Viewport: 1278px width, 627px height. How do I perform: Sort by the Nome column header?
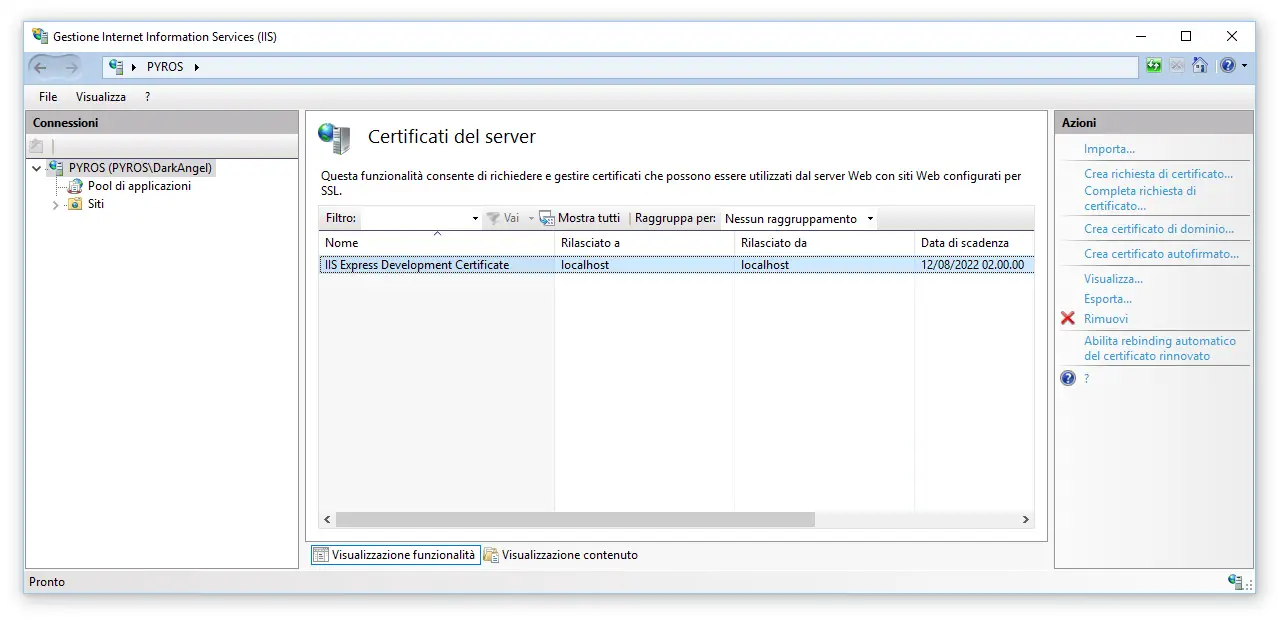coord(437,243)
